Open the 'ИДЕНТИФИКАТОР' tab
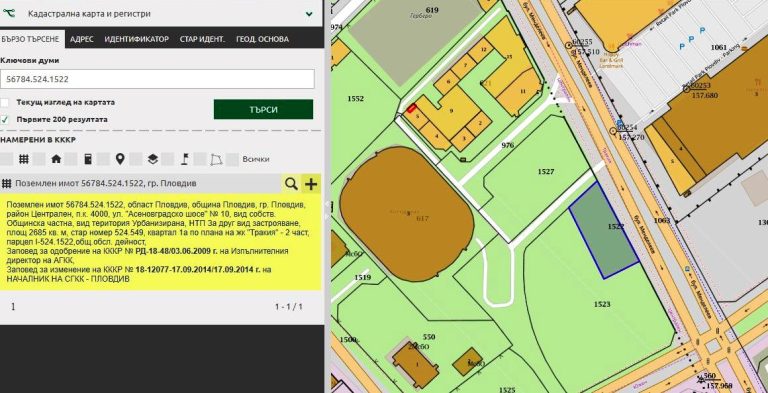 point(136,39)
